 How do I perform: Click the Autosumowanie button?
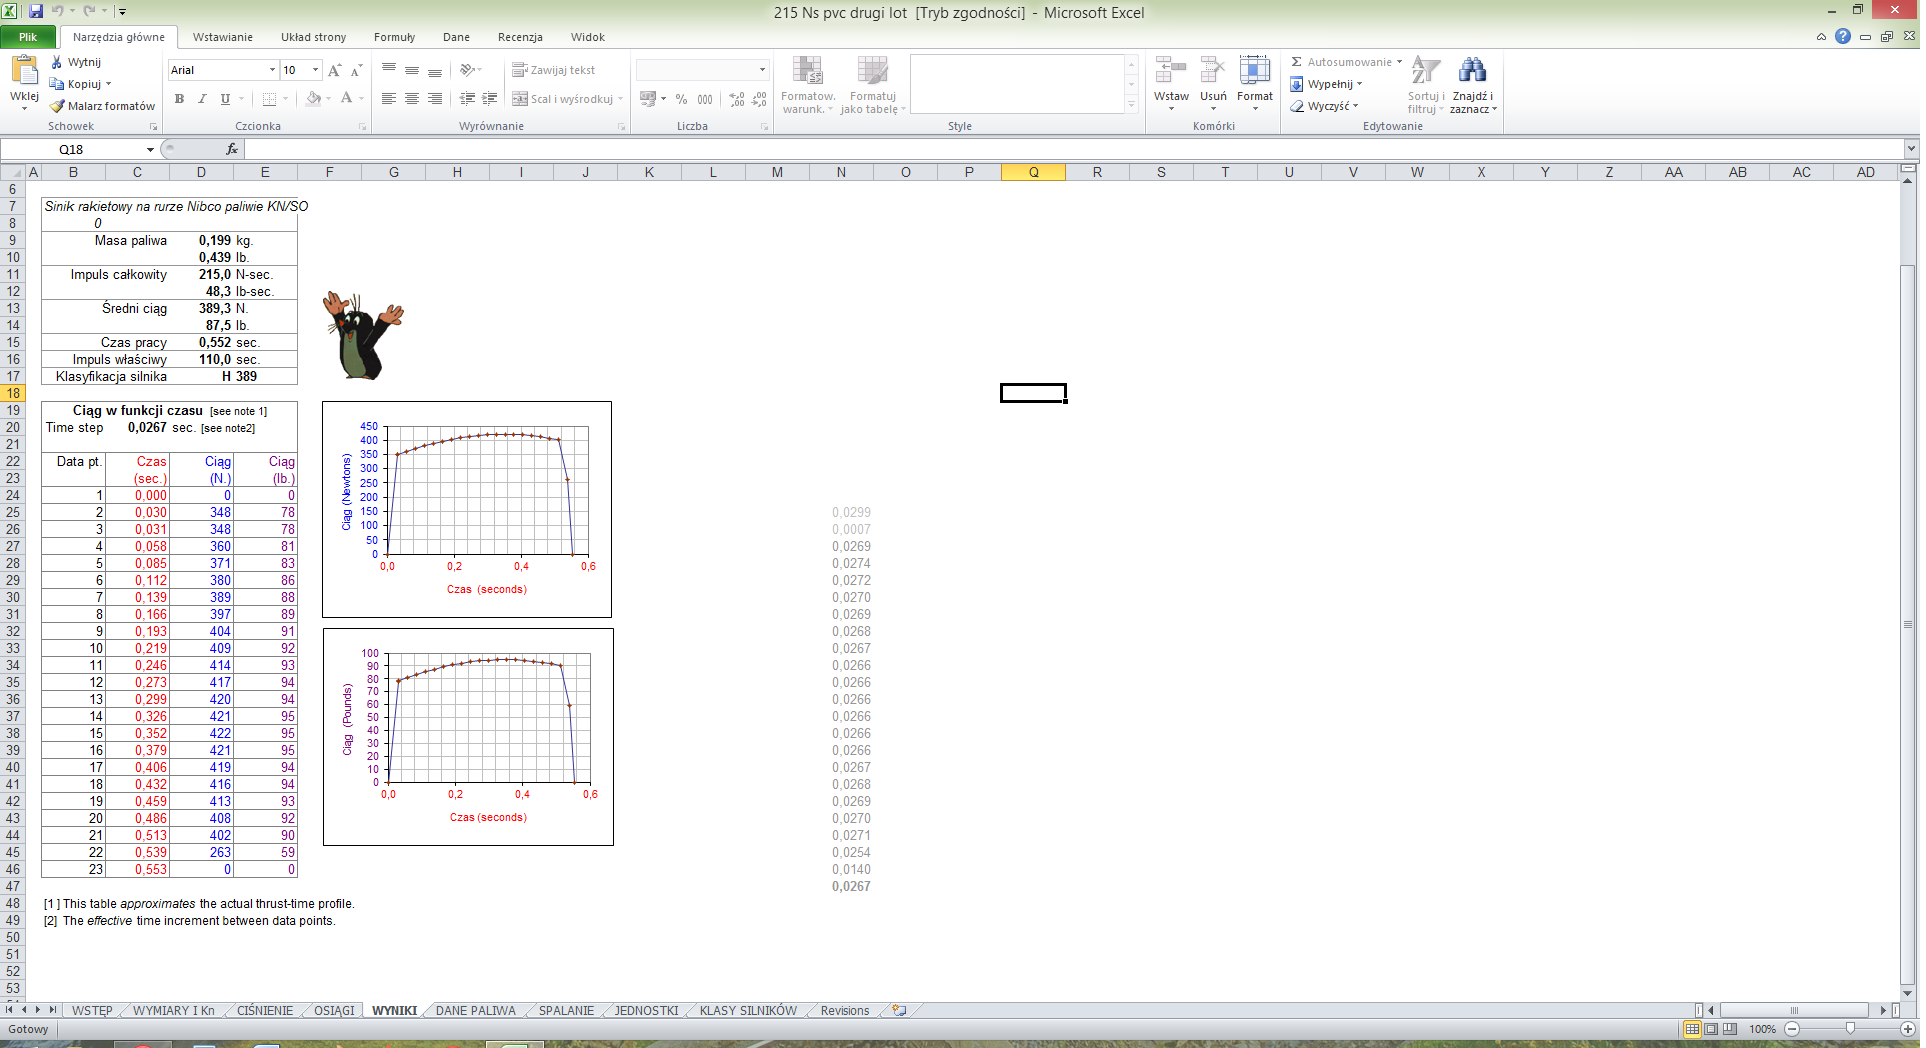pyautogui.click(x=1347, y=62)
